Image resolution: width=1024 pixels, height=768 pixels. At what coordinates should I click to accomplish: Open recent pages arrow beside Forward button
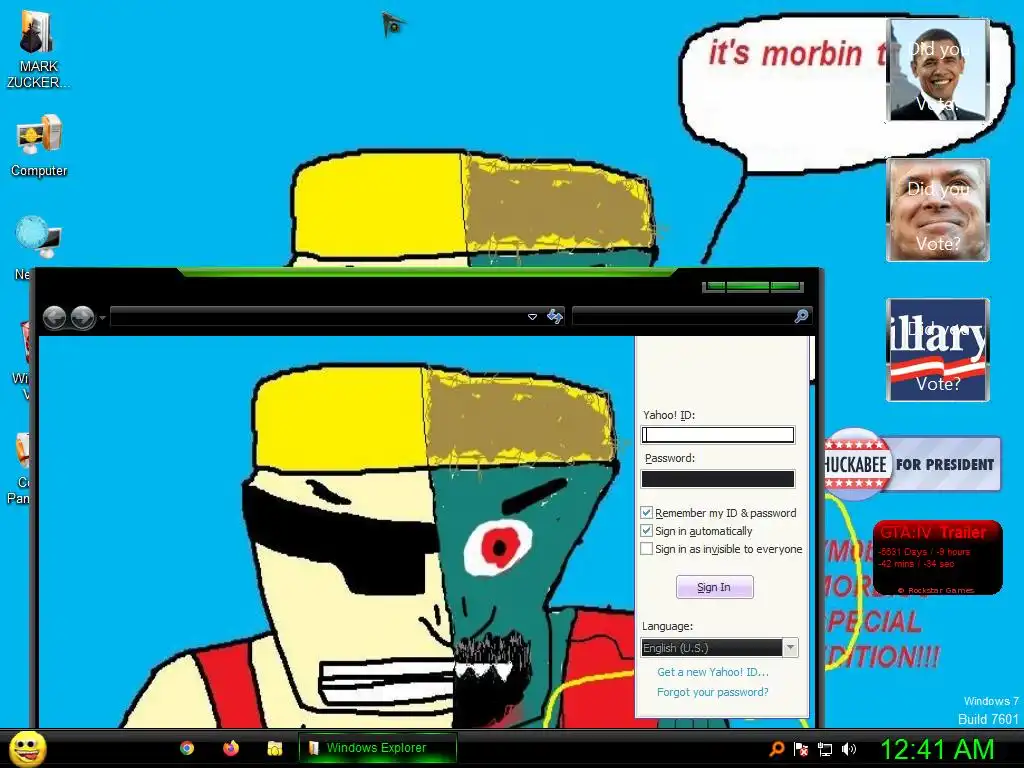[x=103, y=318]
